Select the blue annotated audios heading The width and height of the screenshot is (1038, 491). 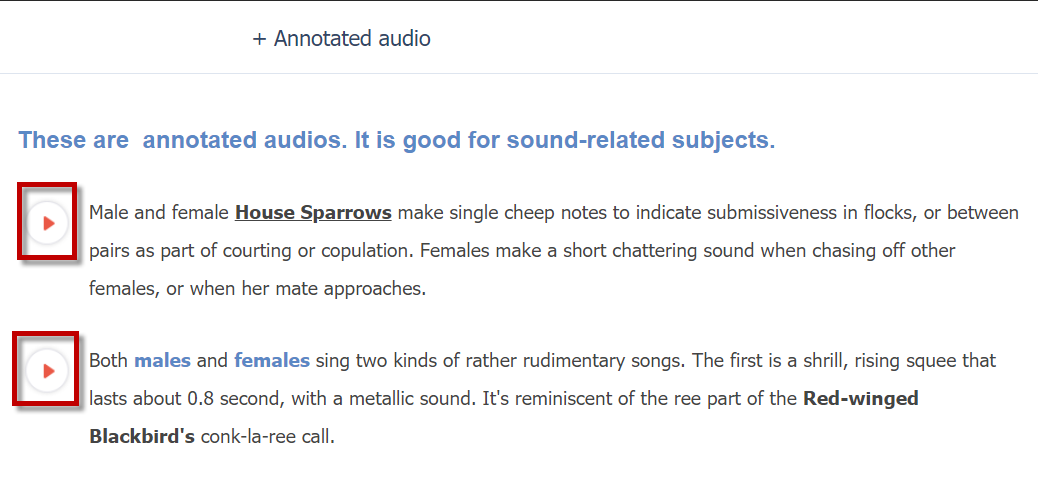397,140
